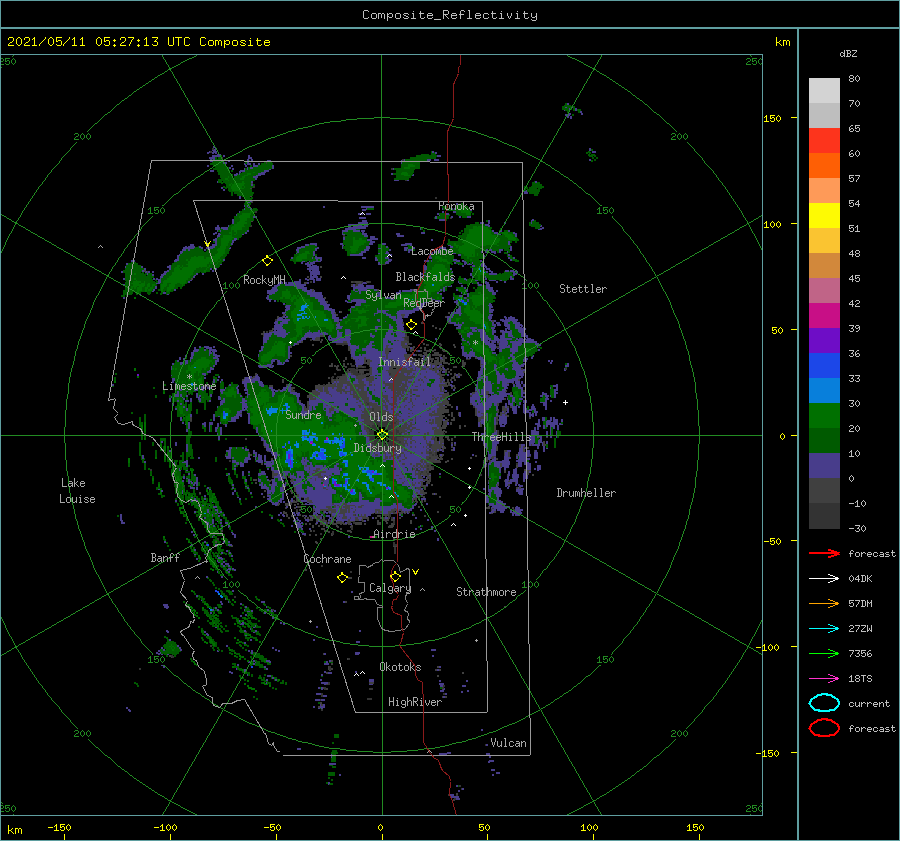900x841 pixels.
Task: Click the Ponoka city label
Action: click(x=456, y=206)
